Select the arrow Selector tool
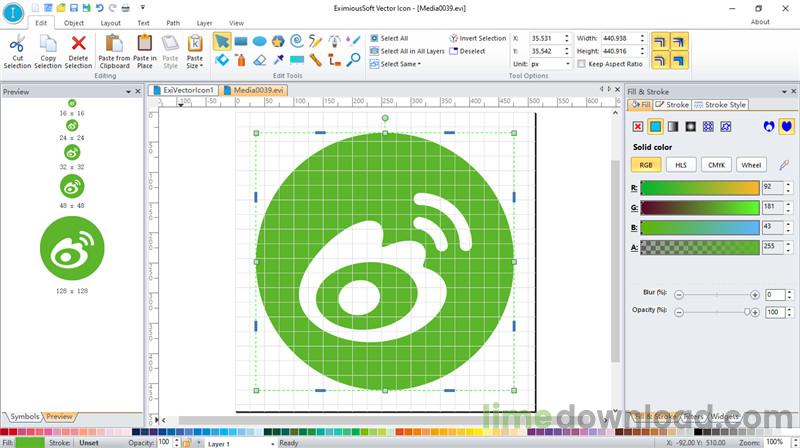 tap(222, 41)
